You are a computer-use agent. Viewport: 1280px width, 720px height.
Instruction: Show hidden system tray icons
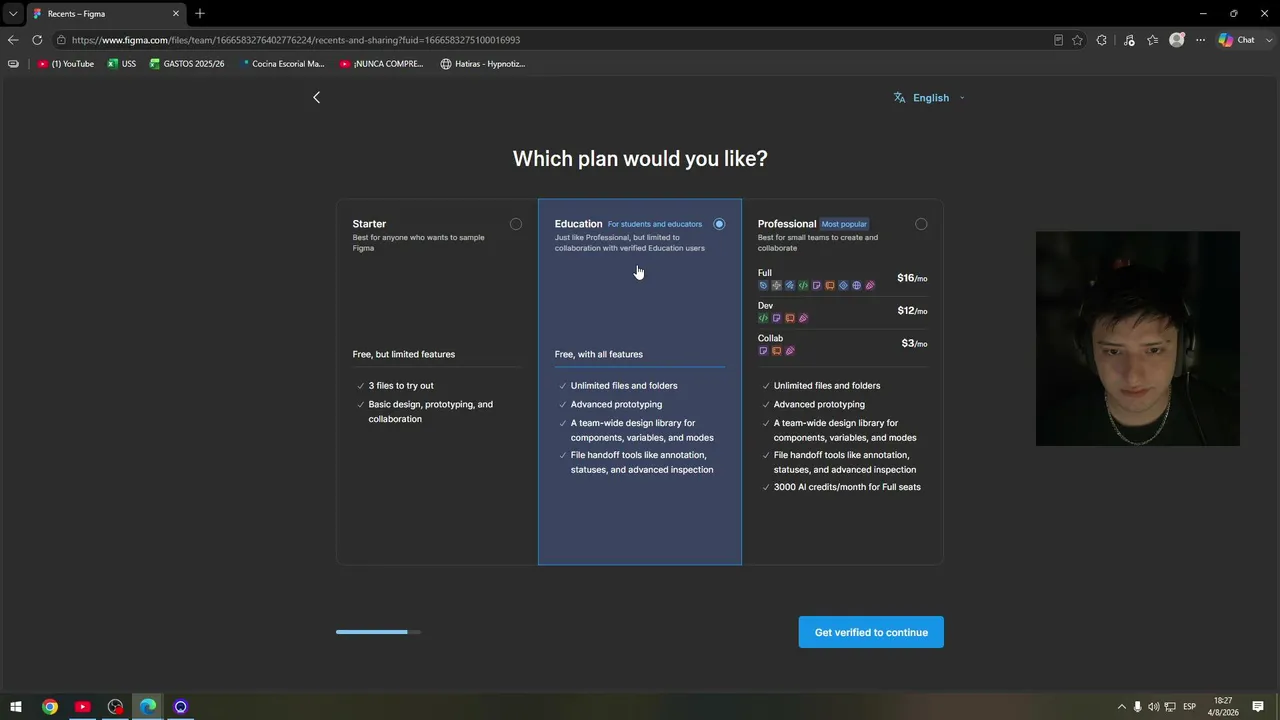click(x=1121, y=707)
